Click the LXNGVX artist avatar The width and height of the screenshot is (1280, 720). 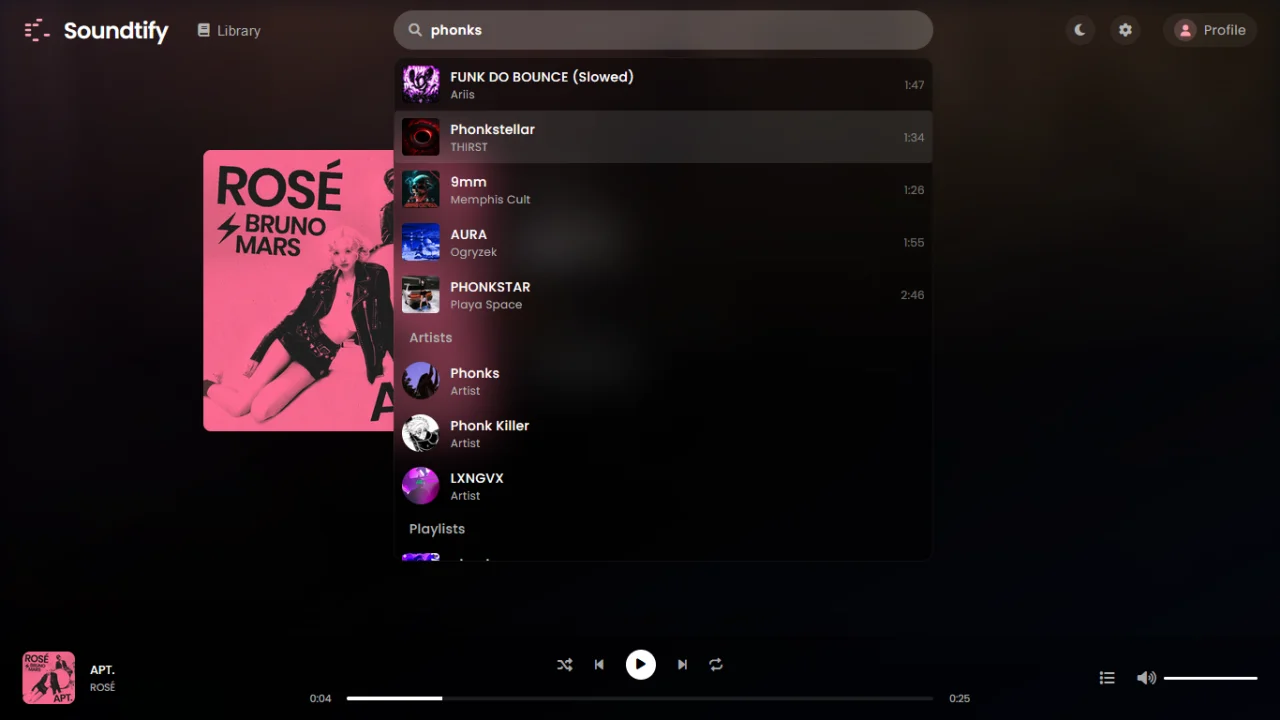click(x=421, y=486)
